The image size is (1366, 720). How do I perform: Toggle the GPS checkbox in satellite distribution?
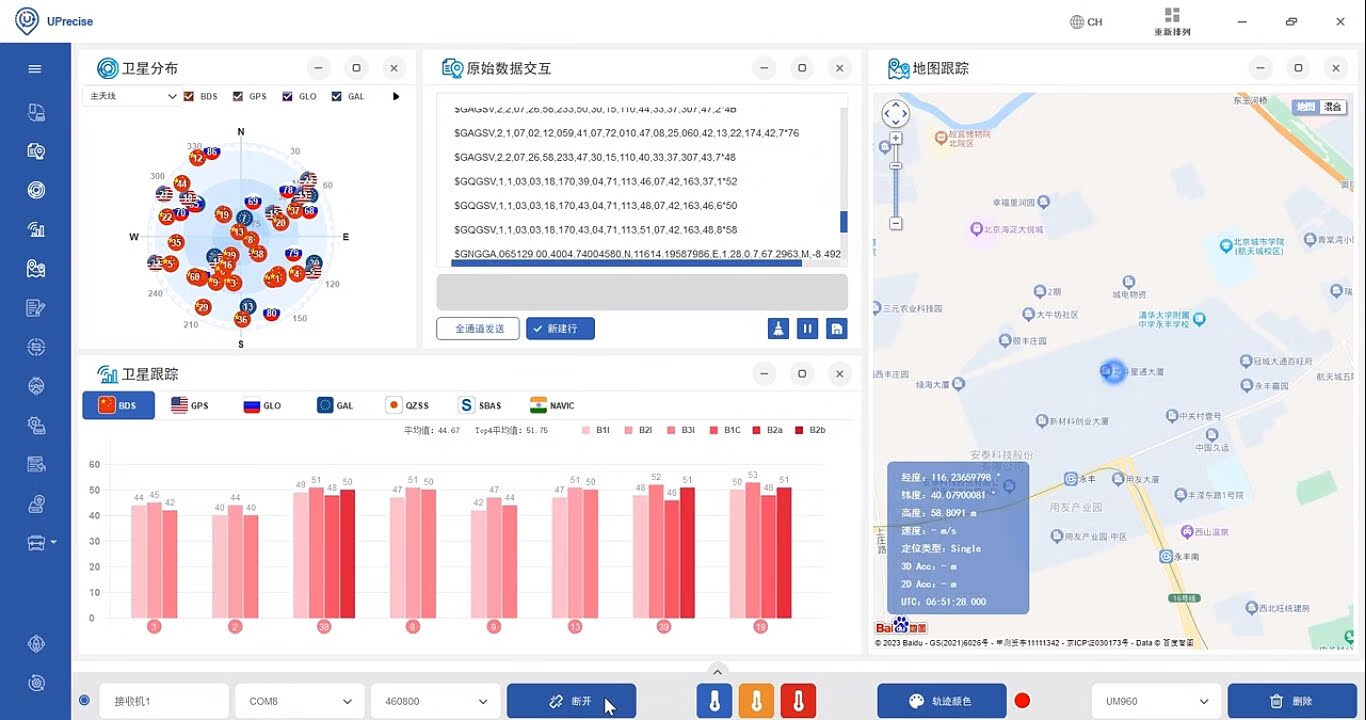pos(238,96)
